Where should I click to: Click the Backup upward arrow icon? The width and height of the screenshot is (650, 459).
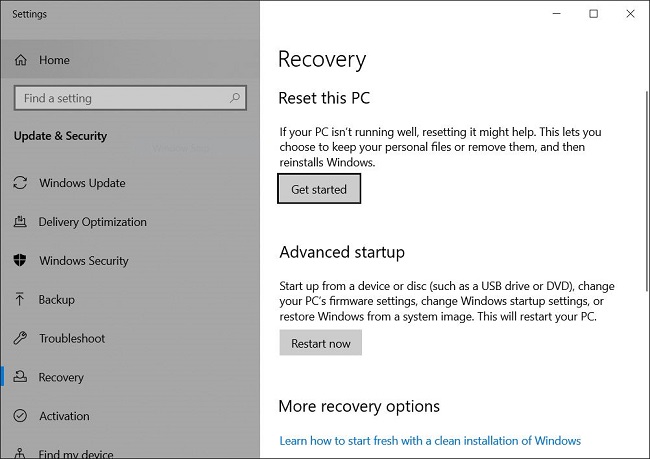(19, 299)
